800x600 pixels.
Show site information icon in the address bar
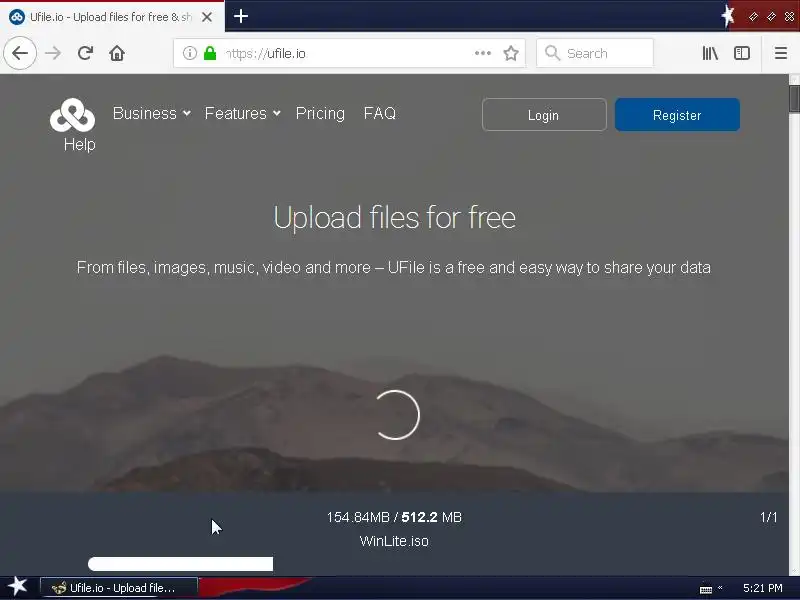[189, 53]
